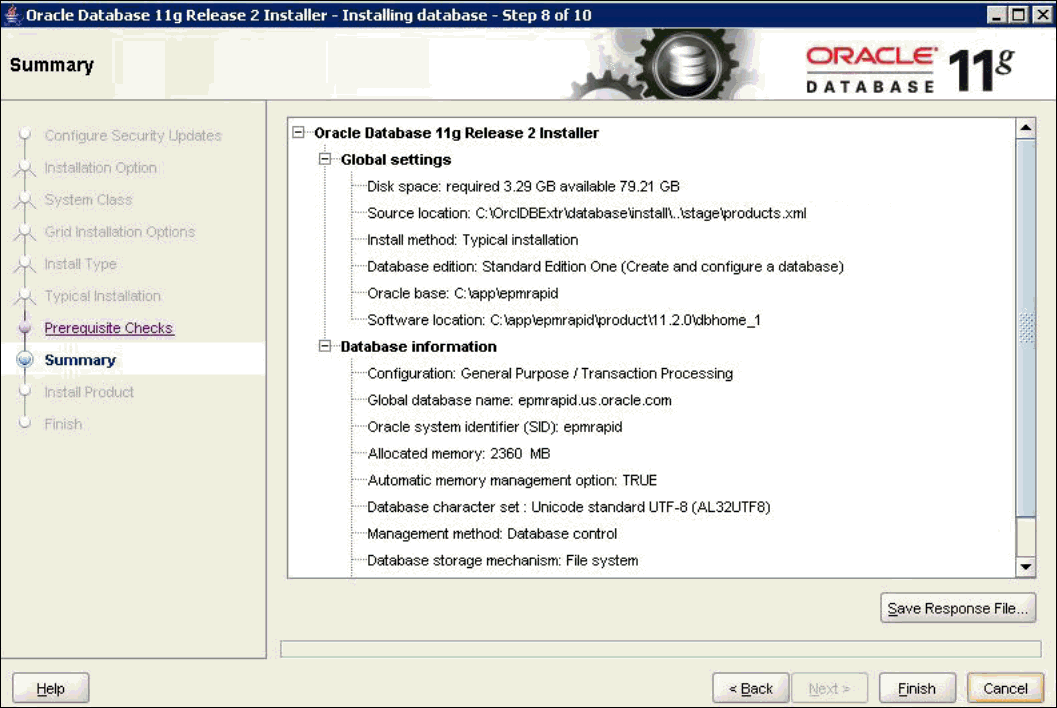Select 'Automatic memory management option: TRUE' row
The width and height of the screenshot is (1057, 708).
(x=512, y=480)
